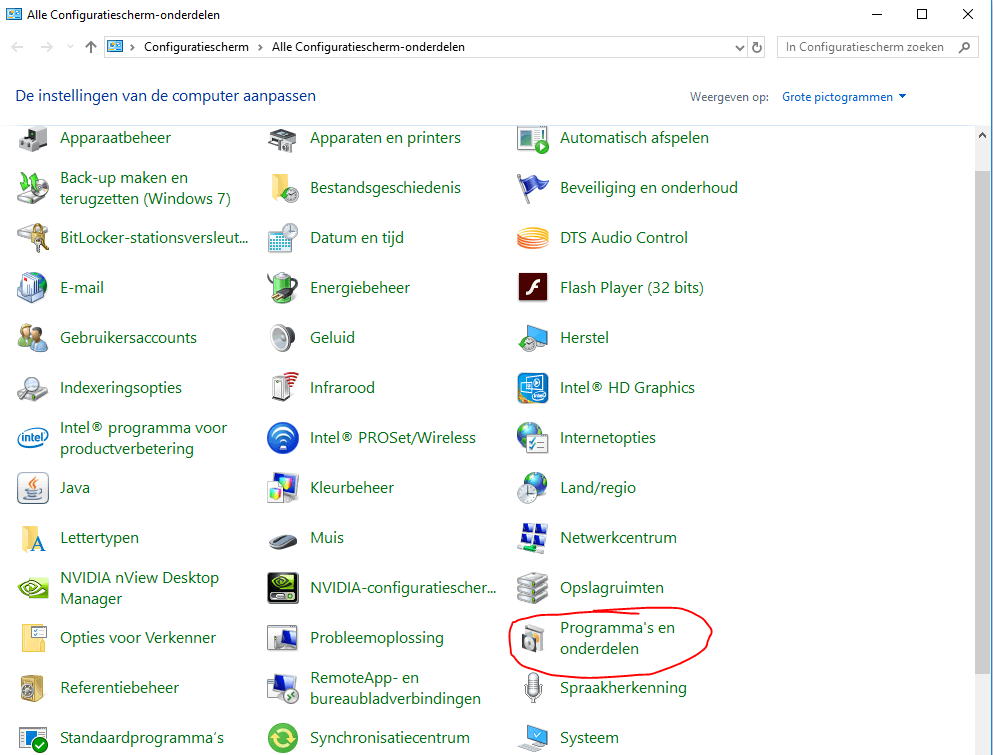Open the Datum en tijd icon

pyautogui.click(x=282, y=238)
